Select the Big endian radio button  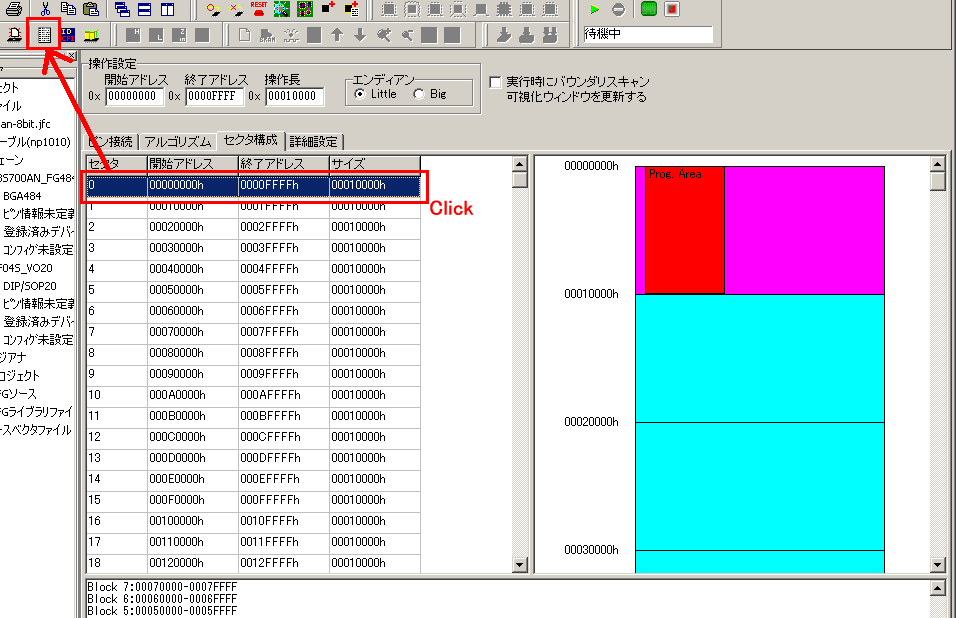click(x=419, y=94)
